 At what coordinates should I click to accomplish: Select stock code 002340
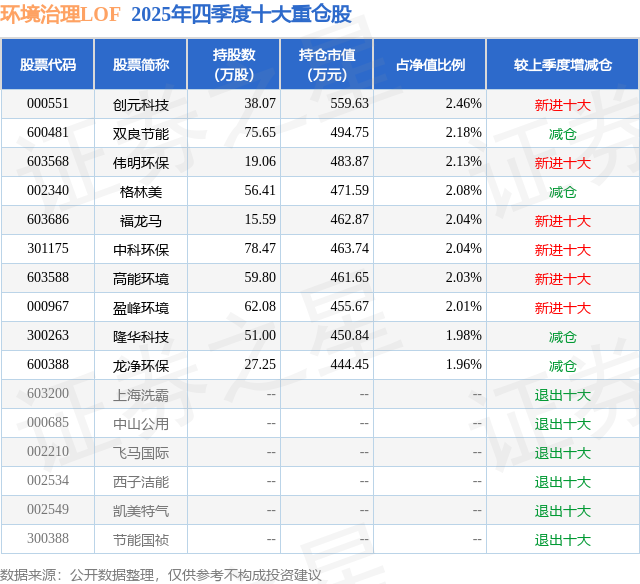coord(48,191)
